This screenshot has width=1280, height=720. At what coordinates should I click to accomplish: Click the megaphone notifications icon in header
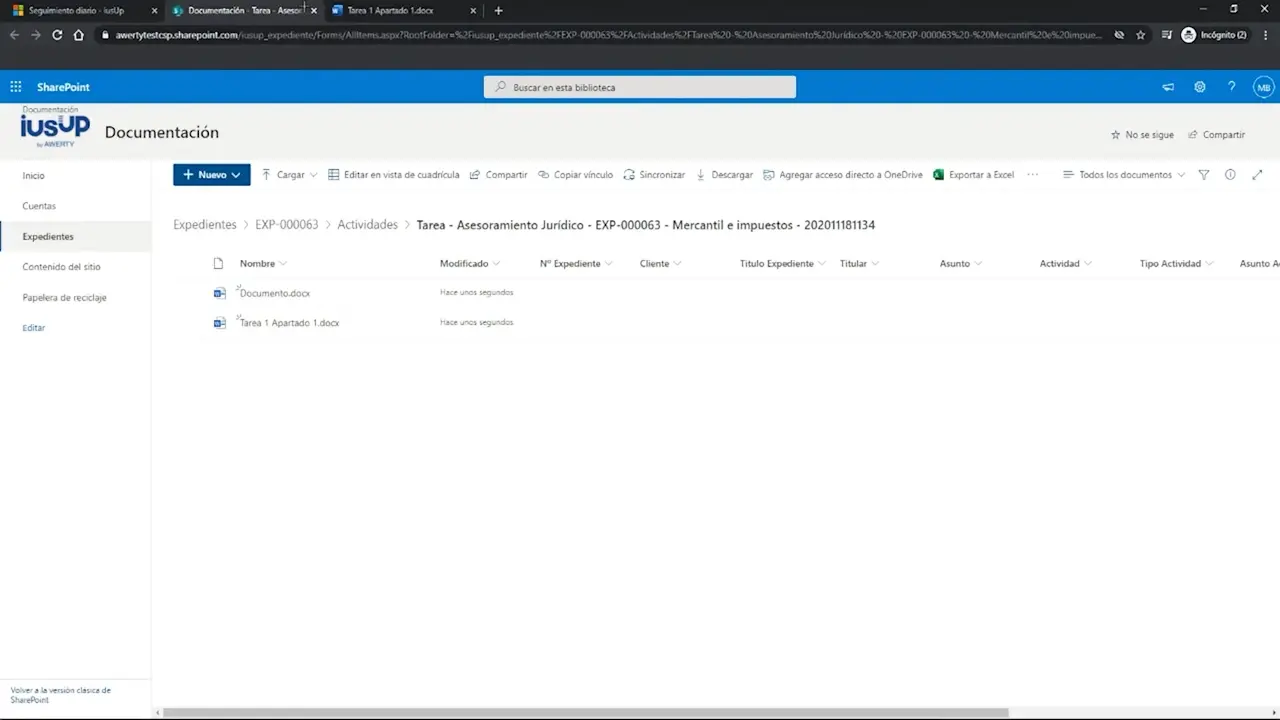click(1167, 87)
